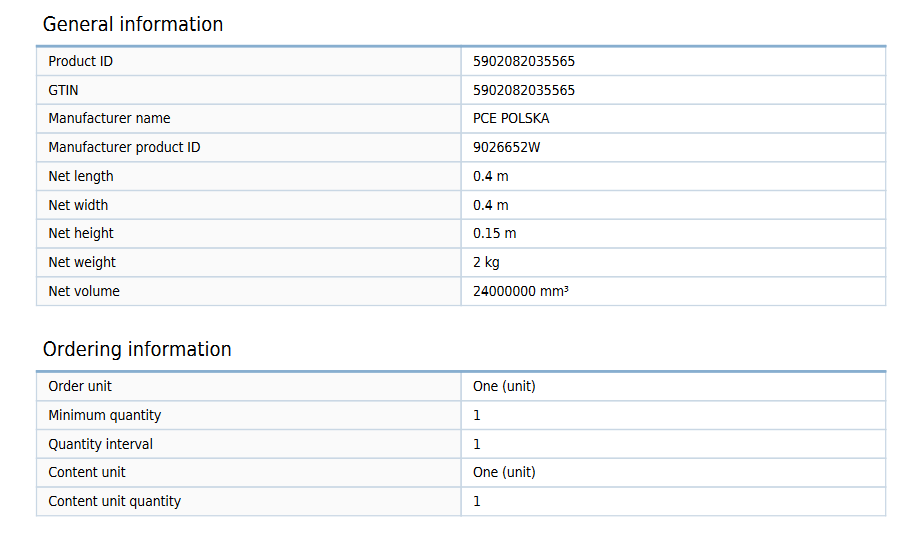The width and height of the screenshot is (916, 544).
Task: Click the Ordering information heading
Action: [137, 349]
